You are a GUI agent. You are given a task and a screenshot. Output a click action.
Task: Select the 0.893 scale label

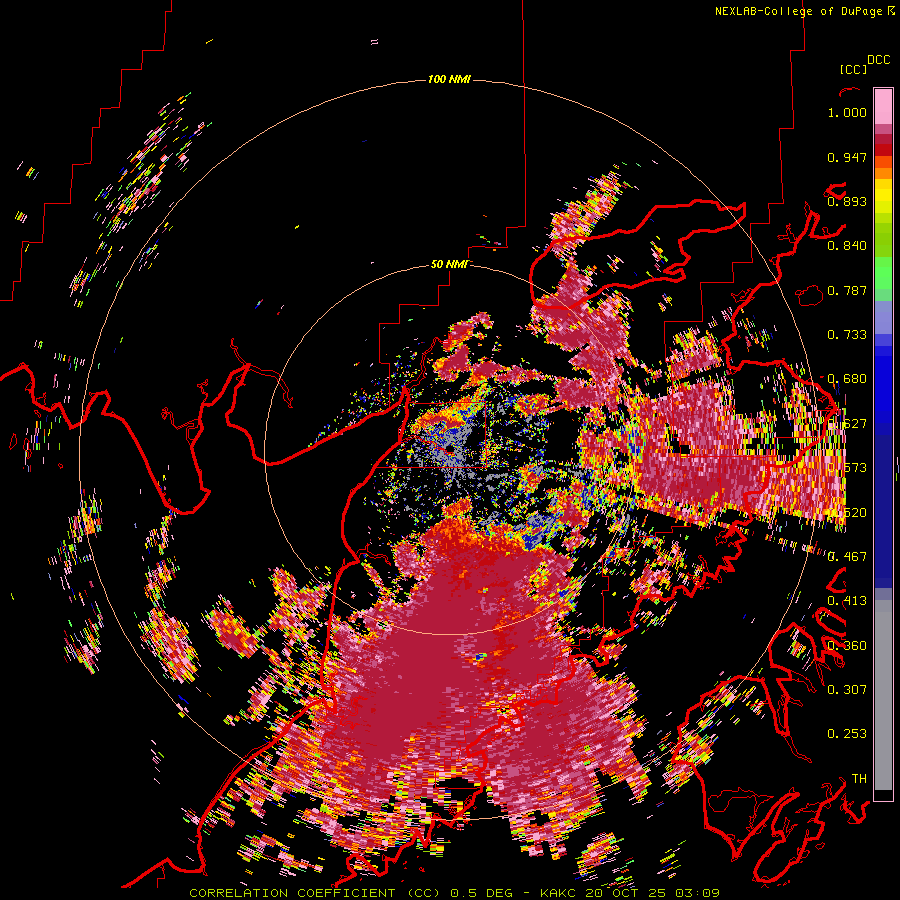(847, 201)
